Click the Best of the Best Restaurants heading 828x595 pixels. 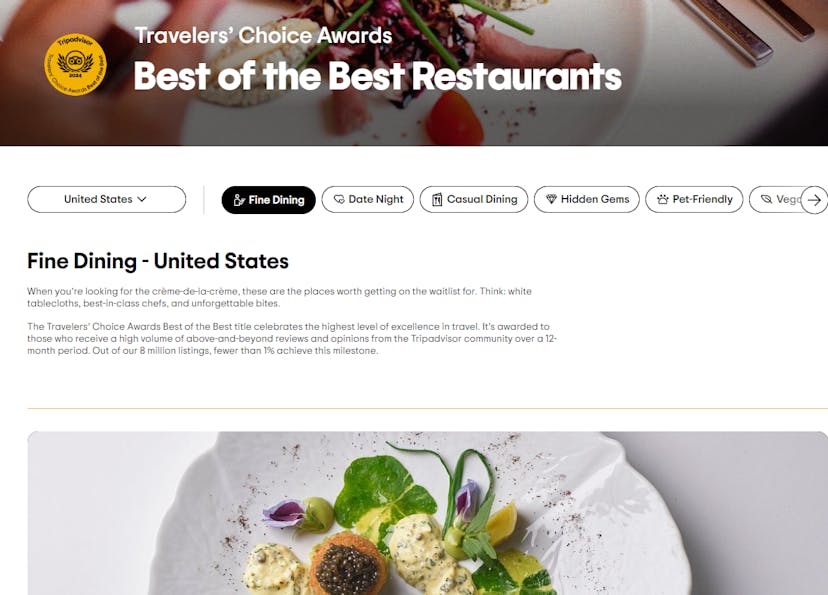click(x=378, y=77)
